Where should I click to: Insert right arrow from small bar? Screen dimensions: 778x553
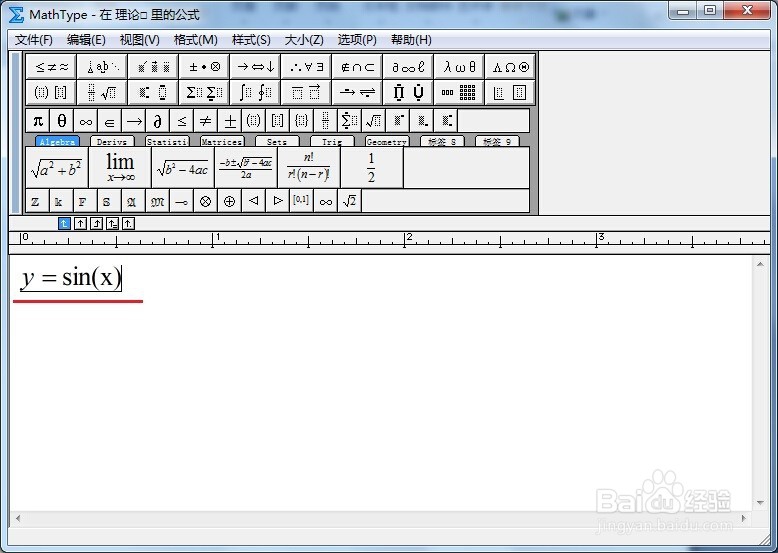[x=133, y=121]
